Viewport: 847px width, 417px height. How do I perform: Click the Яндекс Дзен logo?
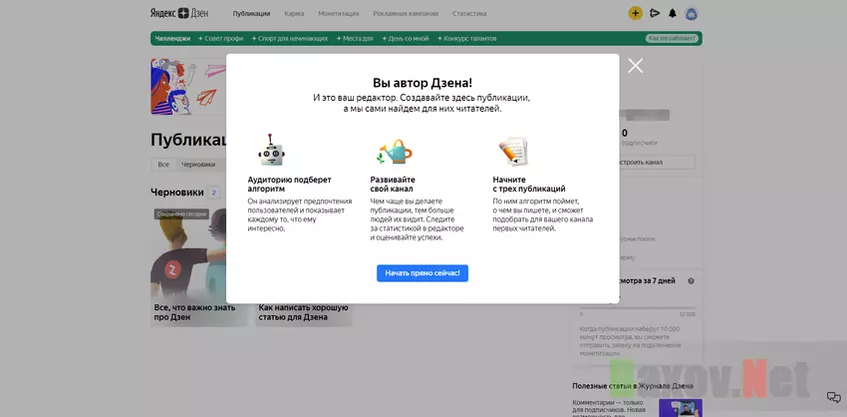point(179,14)
